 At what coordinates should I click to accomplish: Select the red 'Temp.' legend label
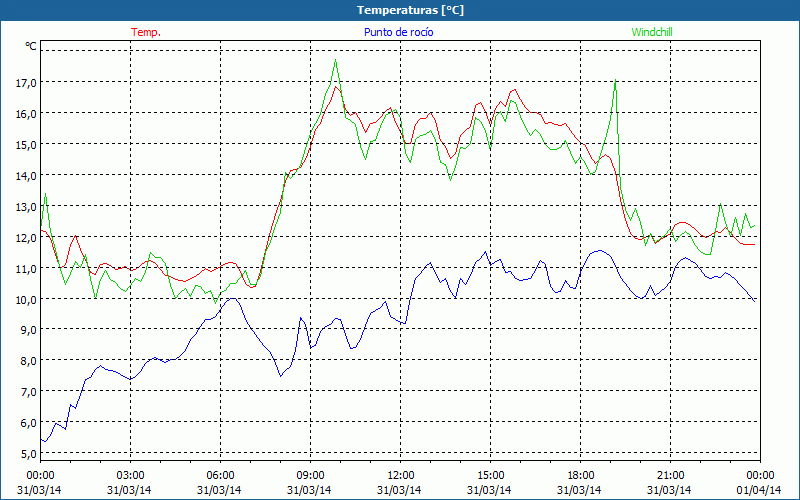click(x=146, y=32)
